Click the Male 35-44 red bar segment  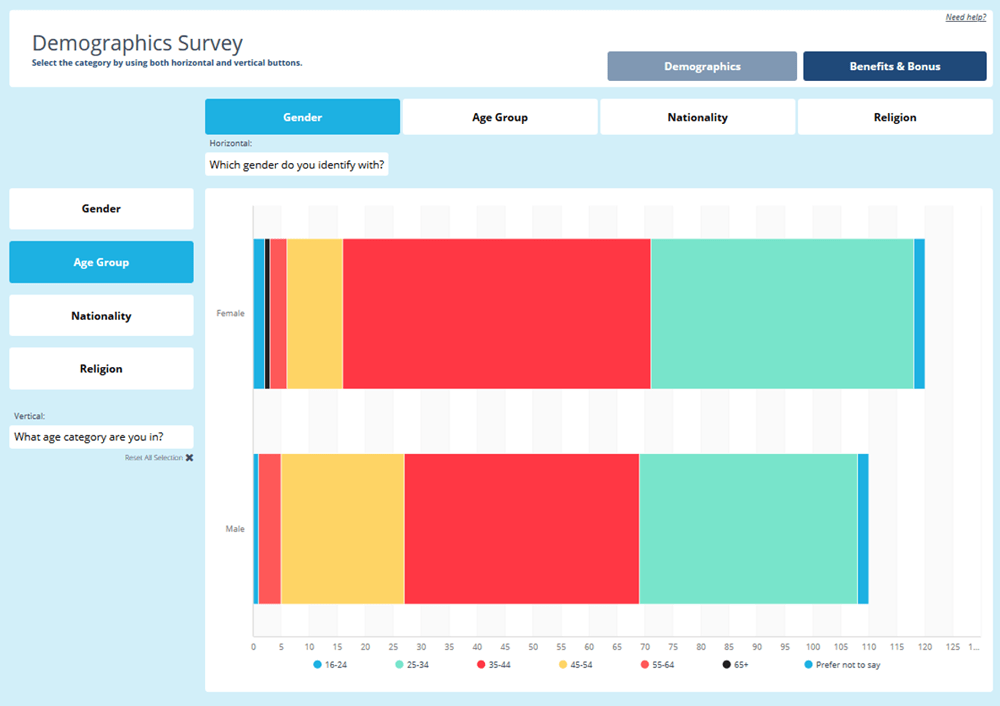coord(522,529)
